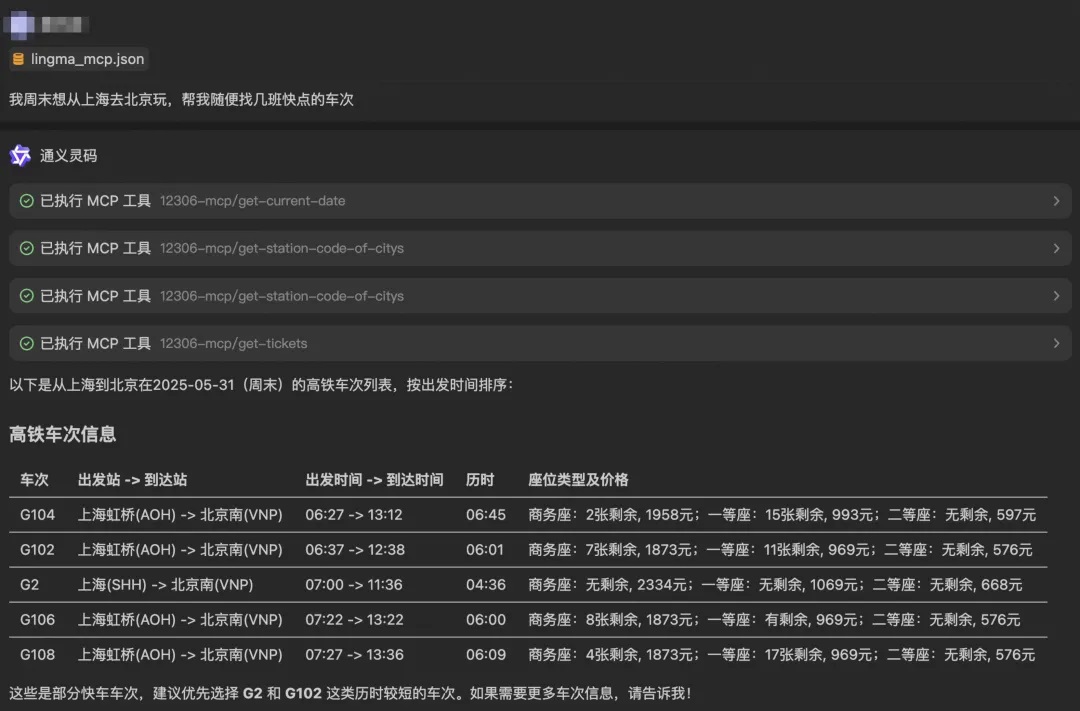Click the 04:36 duration cell
1080x711 pixels.
486,585
